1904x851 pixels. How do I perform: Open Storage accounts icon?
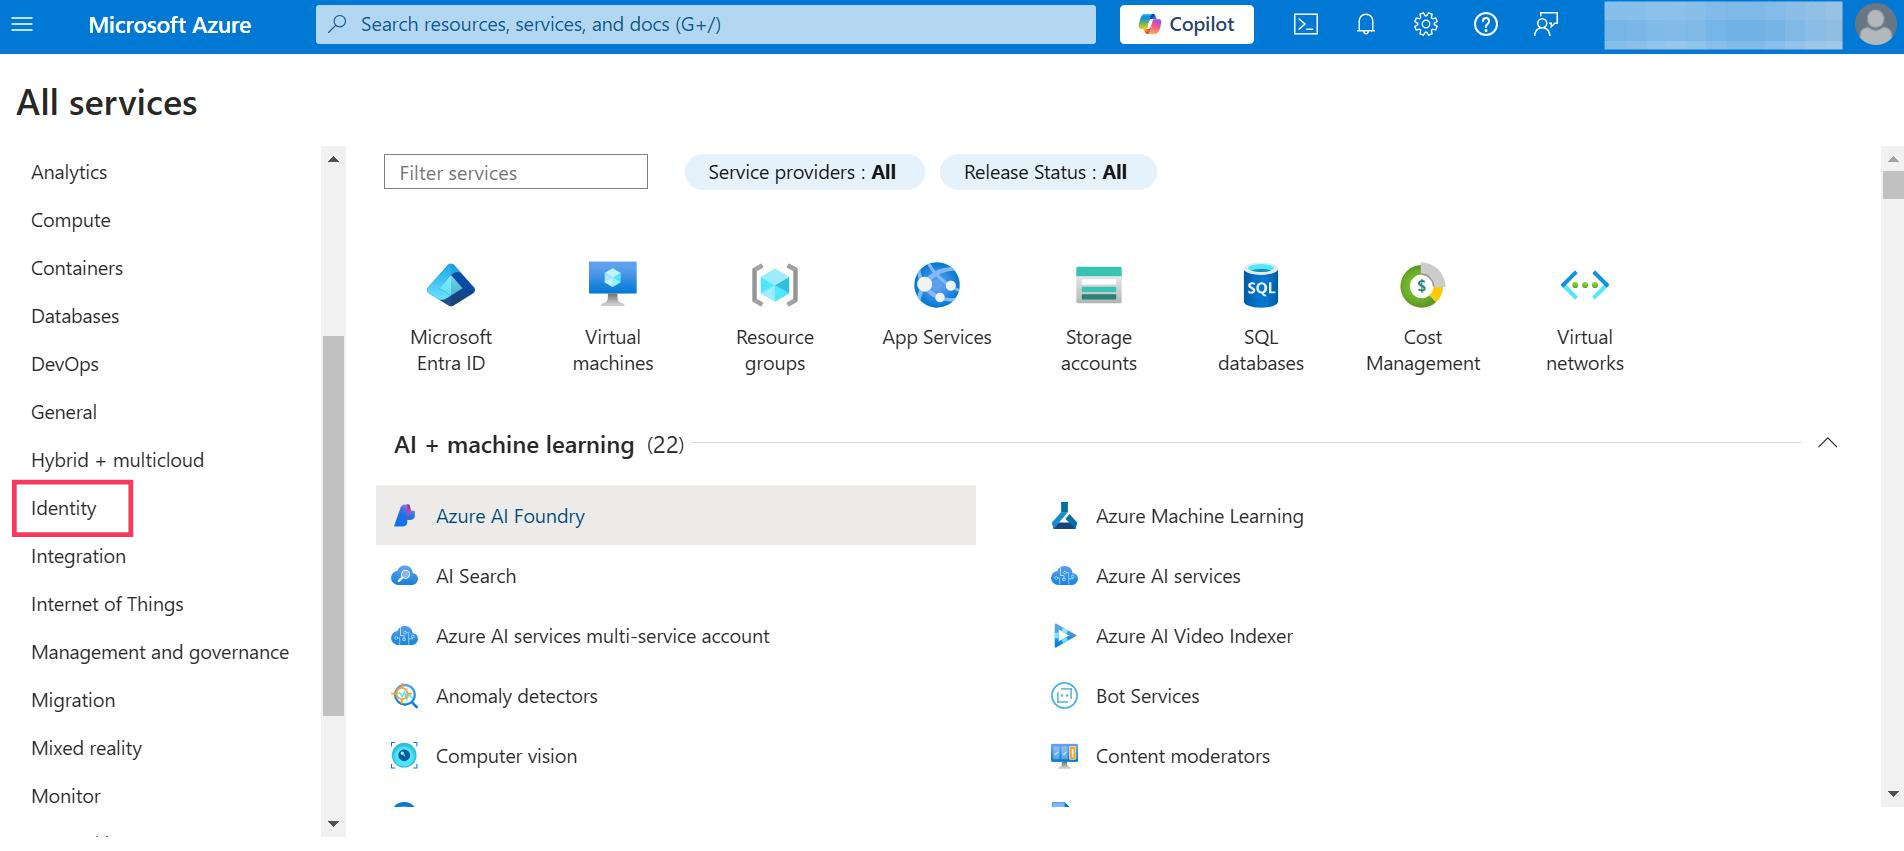click(x=1099, y=285)
